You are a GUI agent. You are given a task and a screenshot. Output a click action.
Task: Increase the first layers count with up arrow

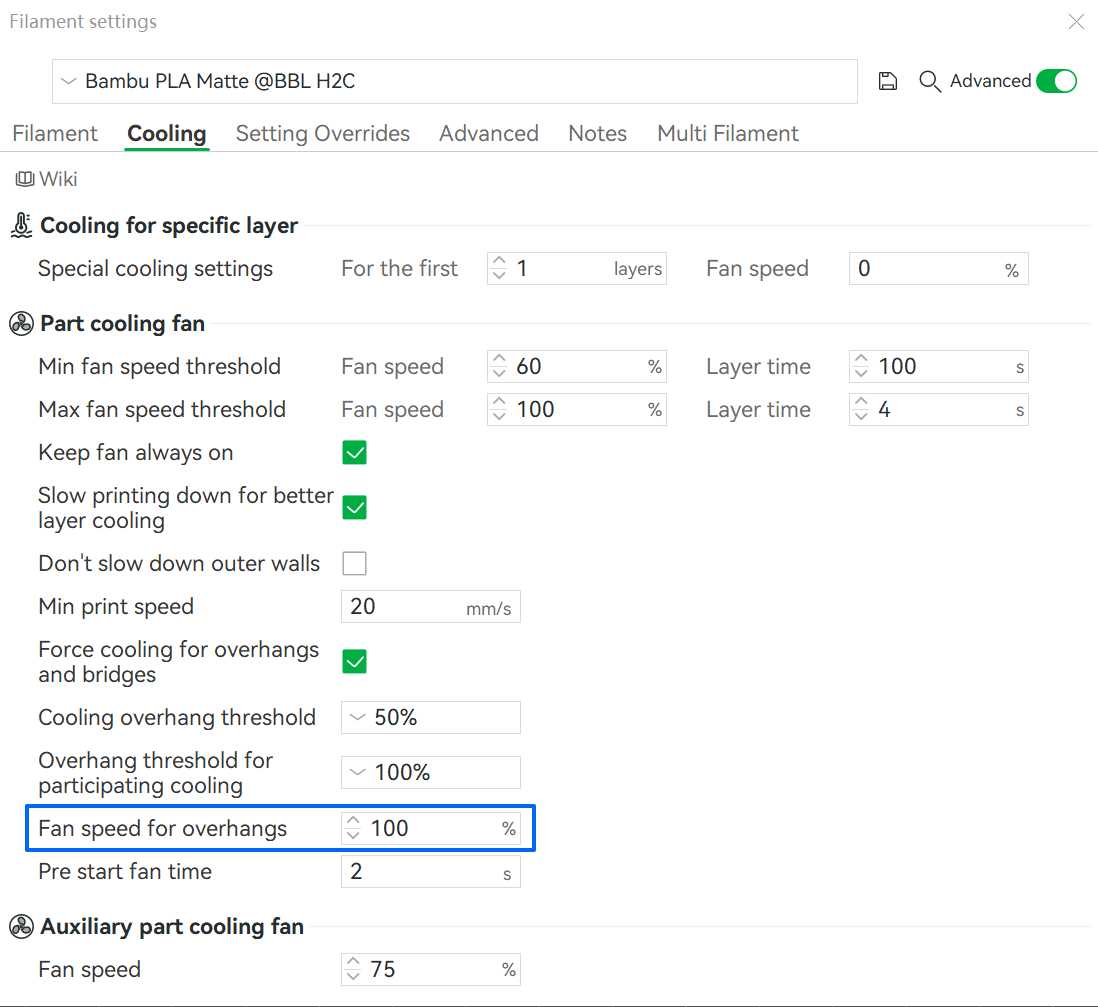(499, 261)
